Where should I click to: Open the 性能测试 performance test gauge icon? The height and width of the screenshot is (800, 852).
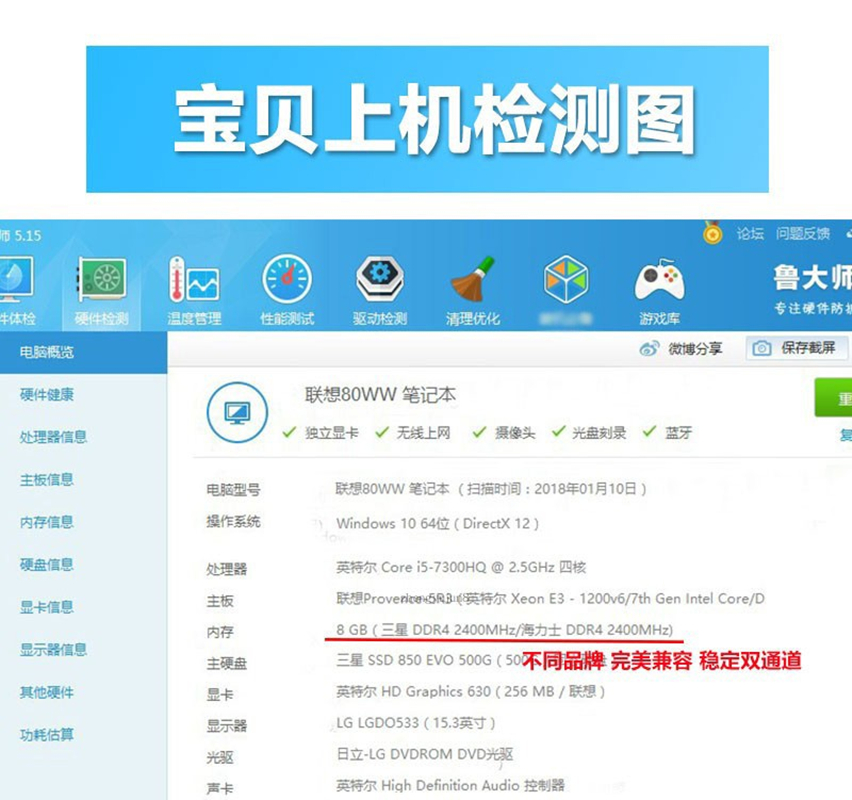[287, 279]
